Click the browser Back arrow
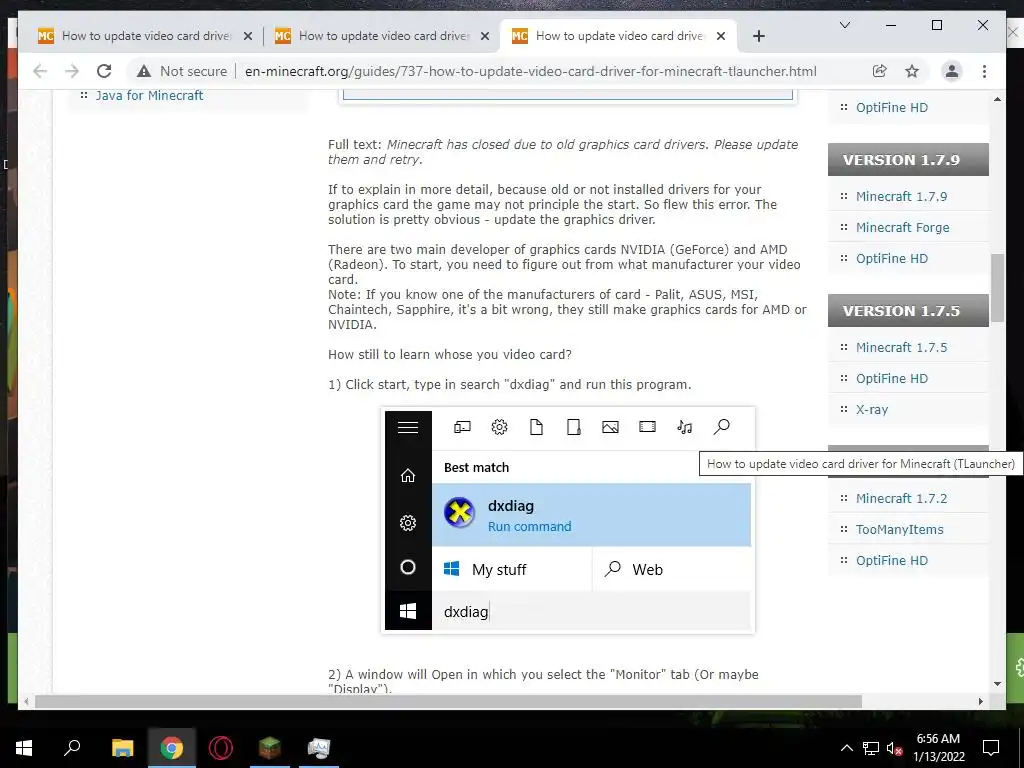 point(40,71)
